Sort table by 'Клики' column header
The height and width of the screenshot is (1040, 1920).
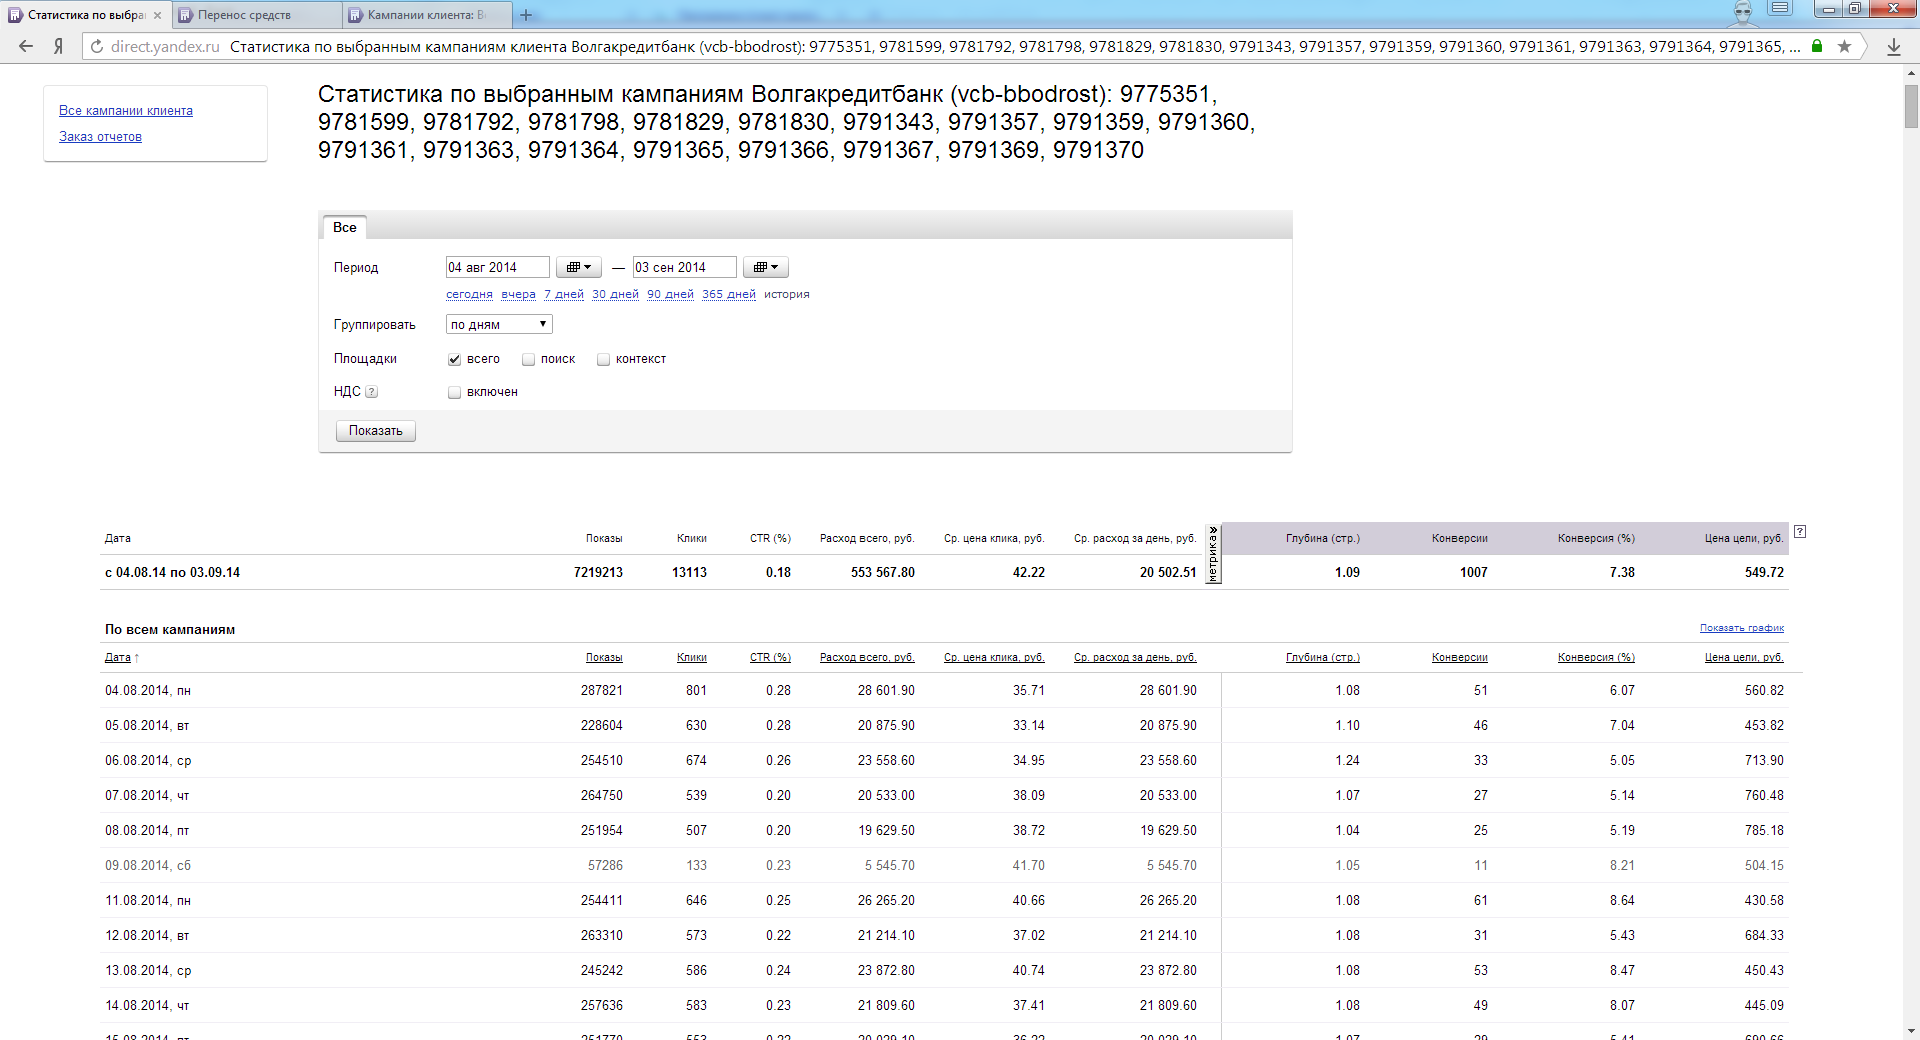pos(692,657)
